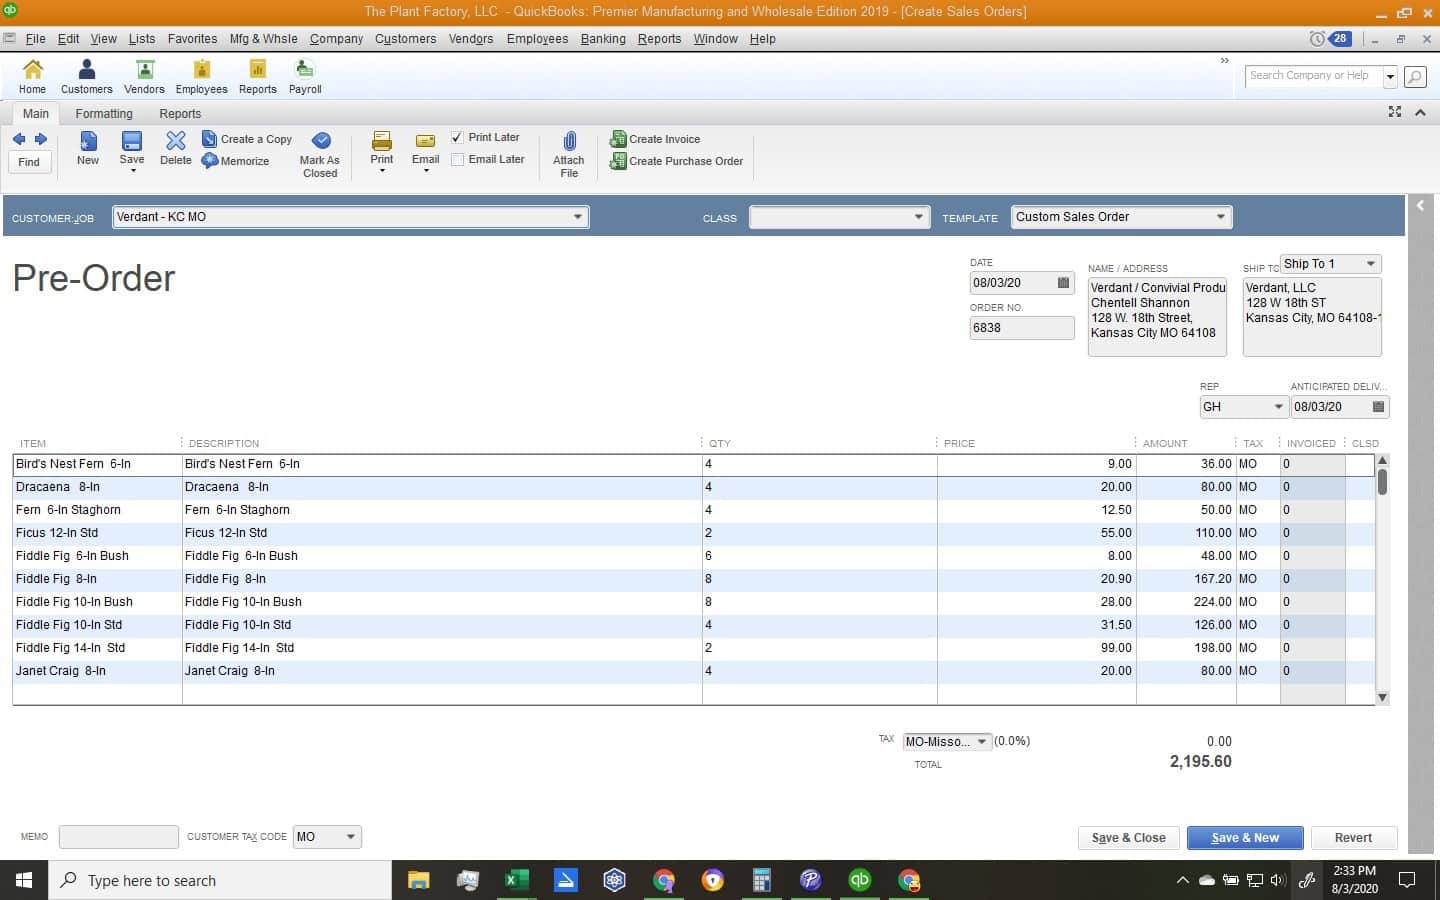The image size is (1440, 900).
Task: Open Calculator from the taskbar
Action: pos(761,880)
